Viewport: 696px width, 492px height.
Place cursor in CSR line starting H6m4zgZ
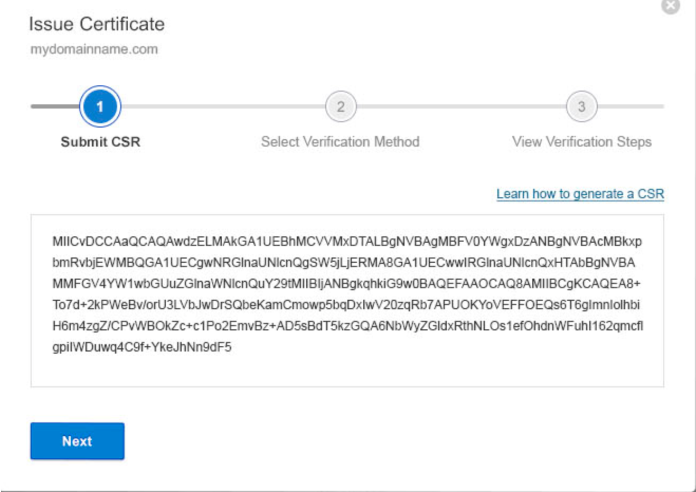(x=348, y=326)
